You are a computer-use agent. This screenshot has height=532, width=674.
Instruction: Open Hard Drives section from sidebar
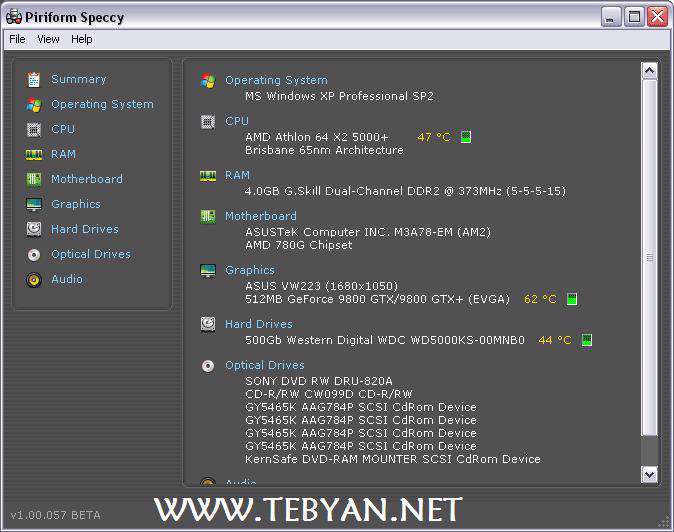point(85,229)
